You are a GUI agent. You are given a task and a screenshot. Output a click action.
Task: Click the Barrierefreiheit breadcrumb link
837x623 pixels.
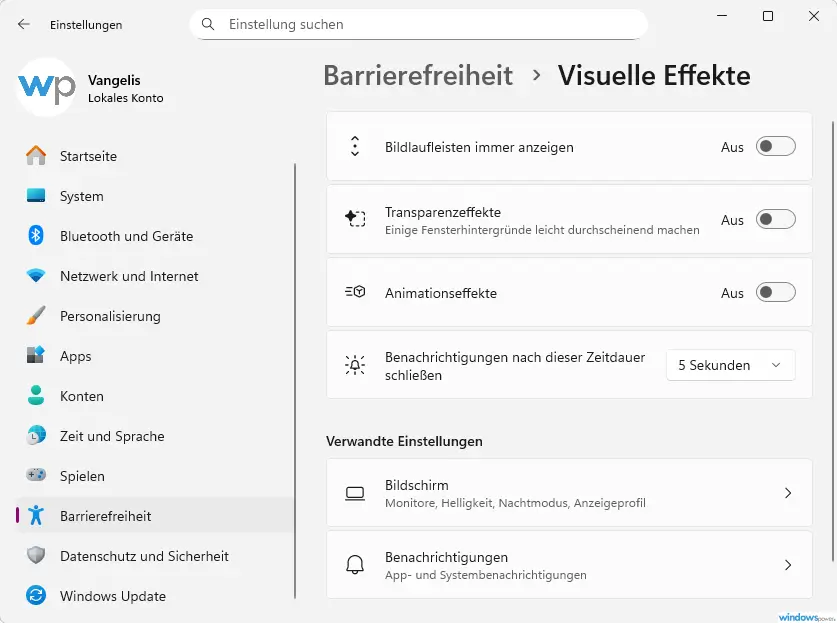(418, 75)
